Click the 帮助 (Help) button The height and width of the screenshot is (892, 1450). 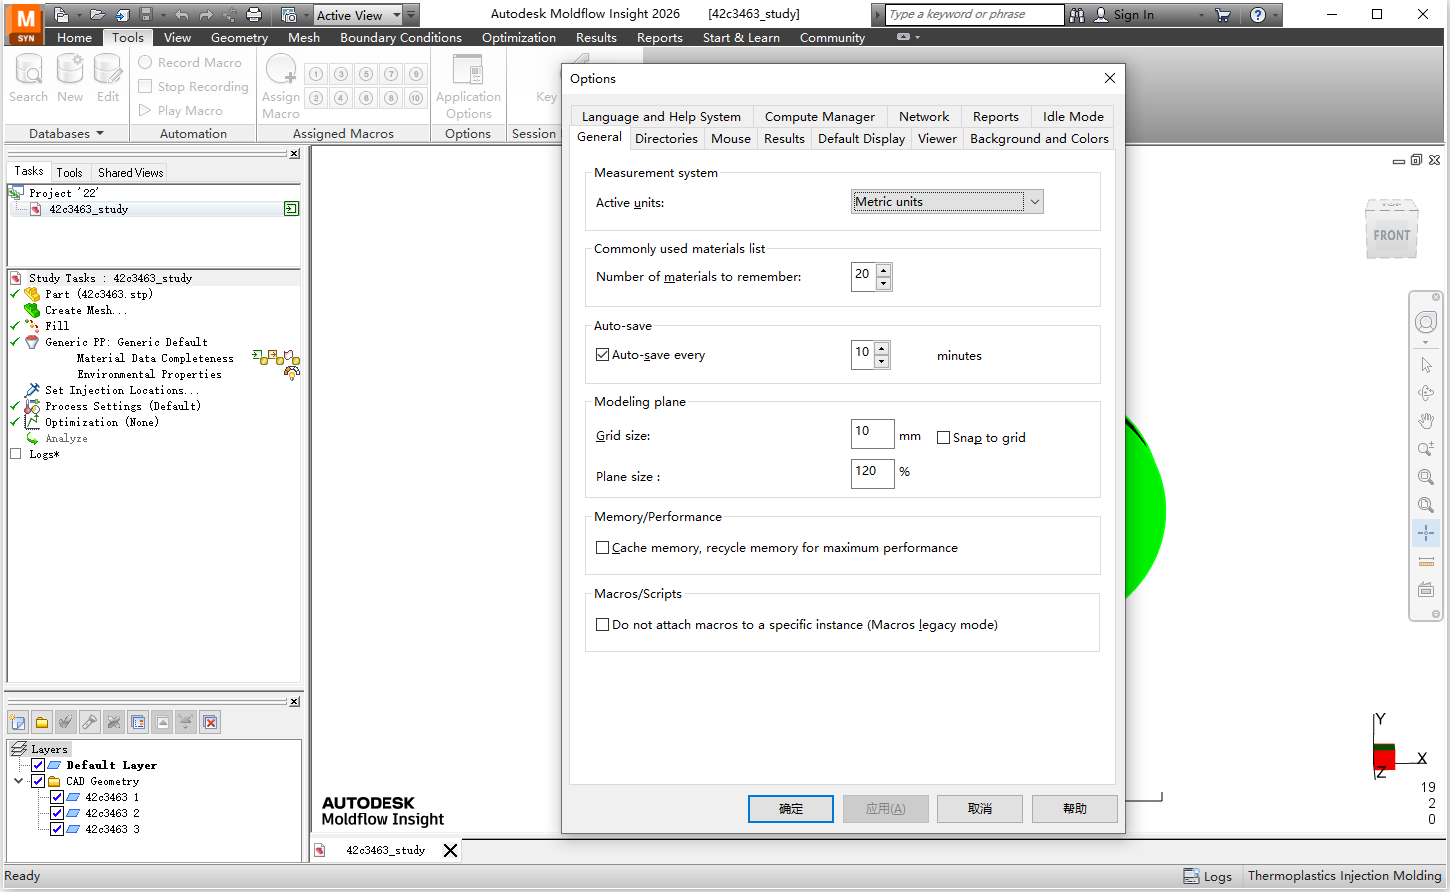1075,808
